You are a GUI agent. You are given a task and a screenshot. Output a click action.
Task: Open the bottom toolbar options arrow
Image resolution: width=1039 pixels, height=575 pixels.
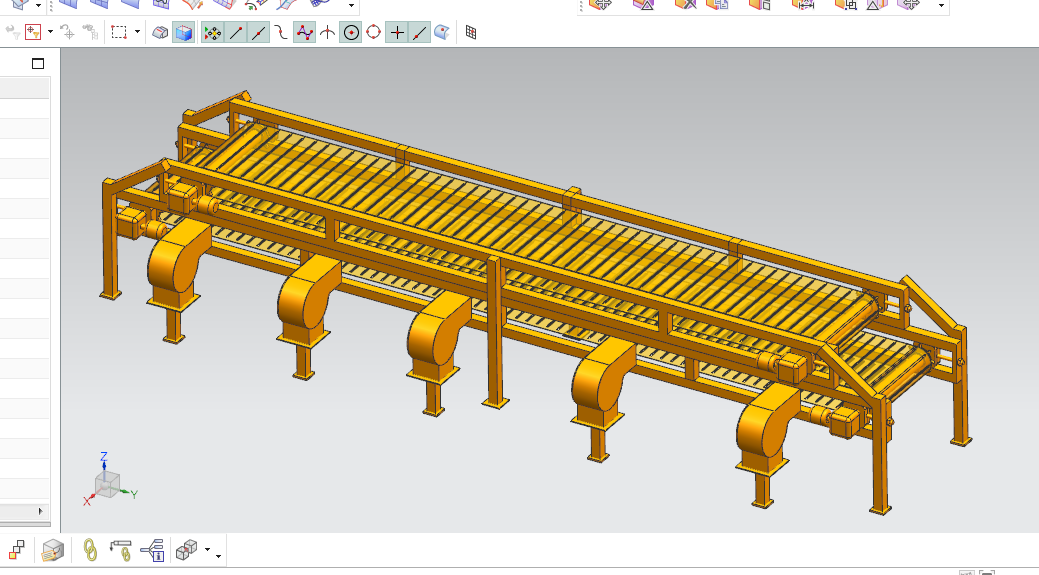(218, 556)
